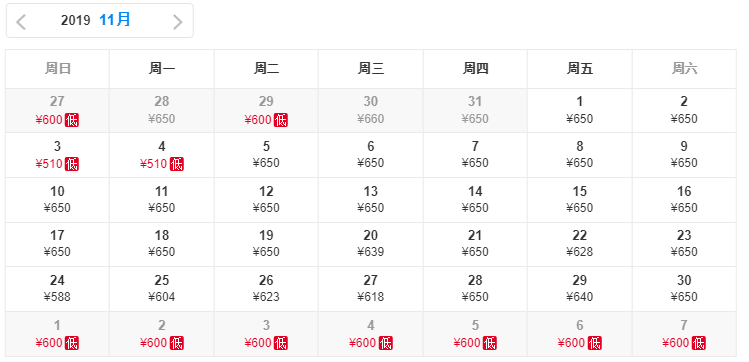The height and width of the screenshot is (362, 749).
Task: Click the 低 badge on December 1
Action: pyautogui.click(x=72, y=343)
